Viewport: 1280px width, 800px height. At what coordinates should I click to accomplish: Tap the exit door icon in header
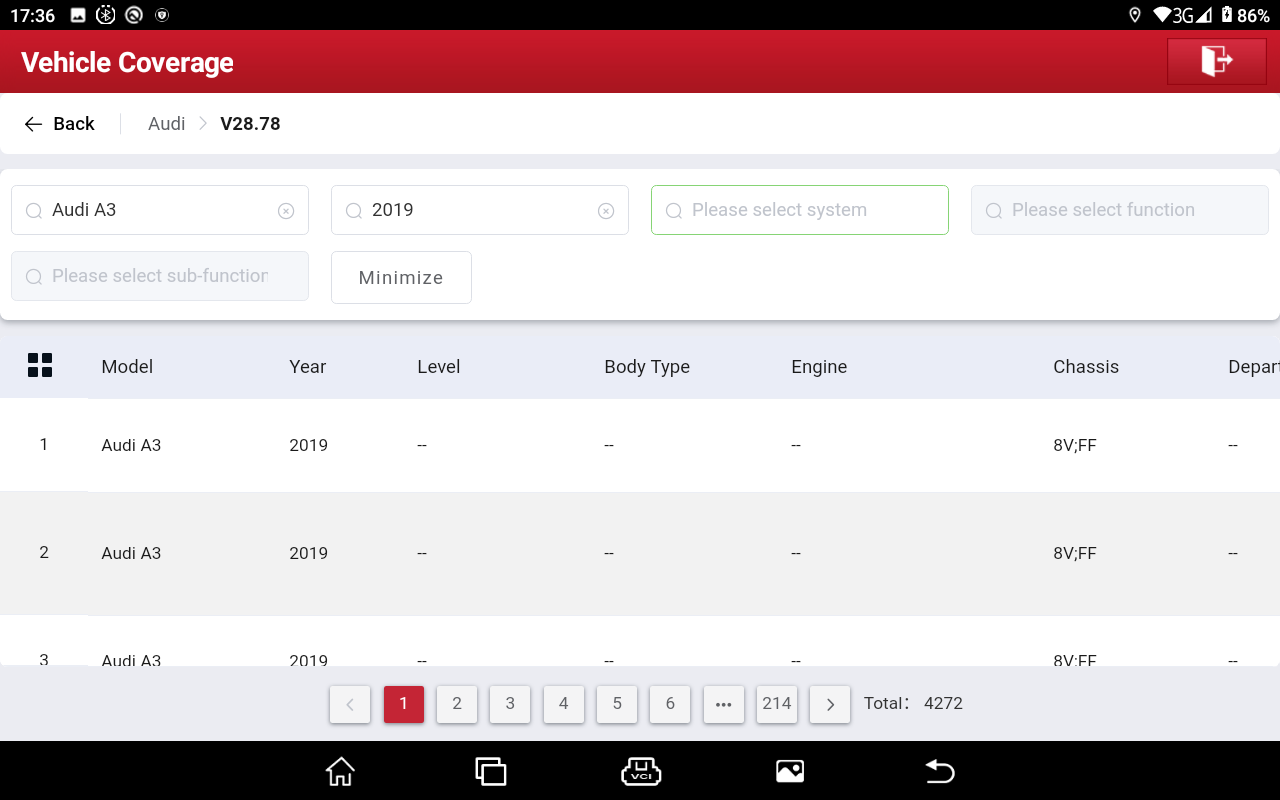[x=1216, y=61]
